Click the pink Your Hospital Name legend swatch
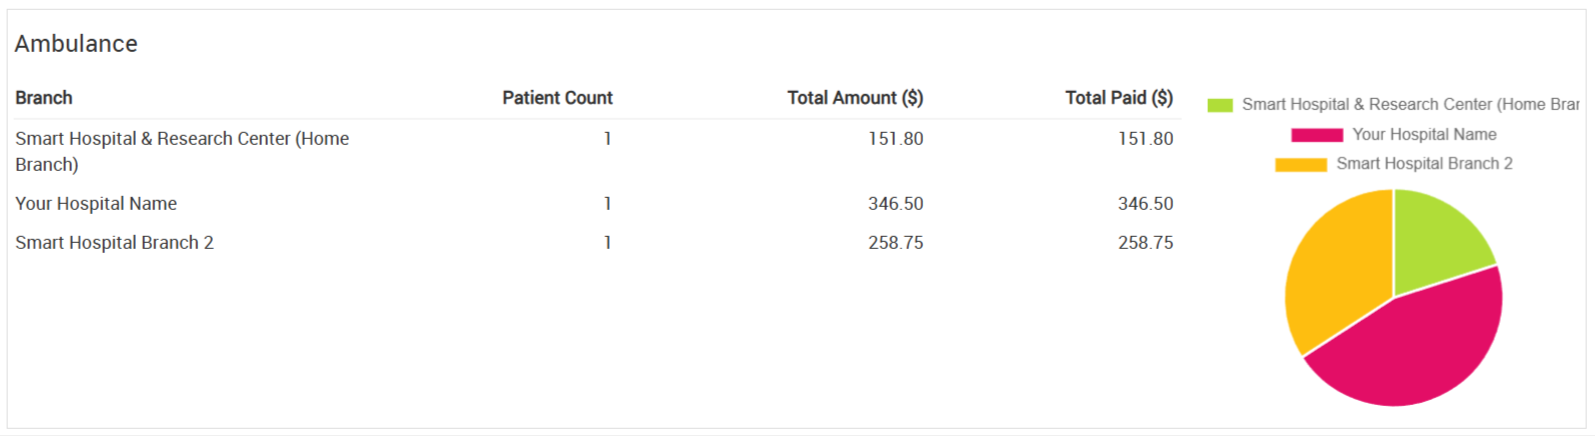This screenshot has width=1595, height=436. click(x=1317, y=135)
